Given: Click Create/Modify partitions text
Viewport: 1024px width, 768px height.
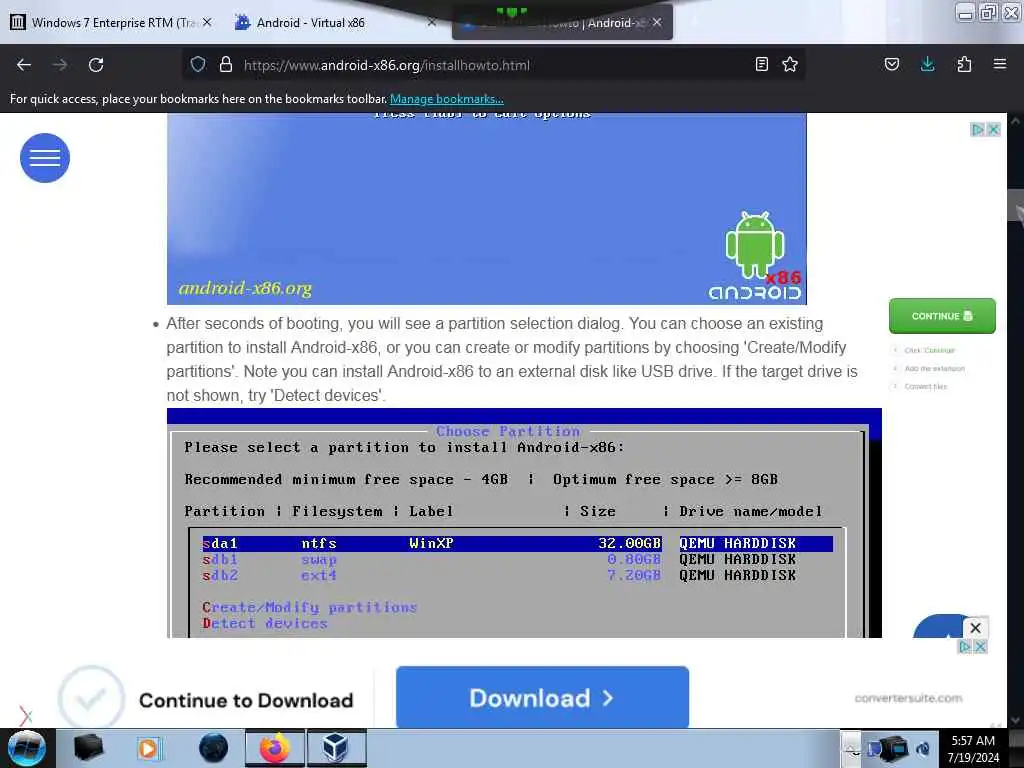Looking at the screenshot, I should click(x=310, y=608).
